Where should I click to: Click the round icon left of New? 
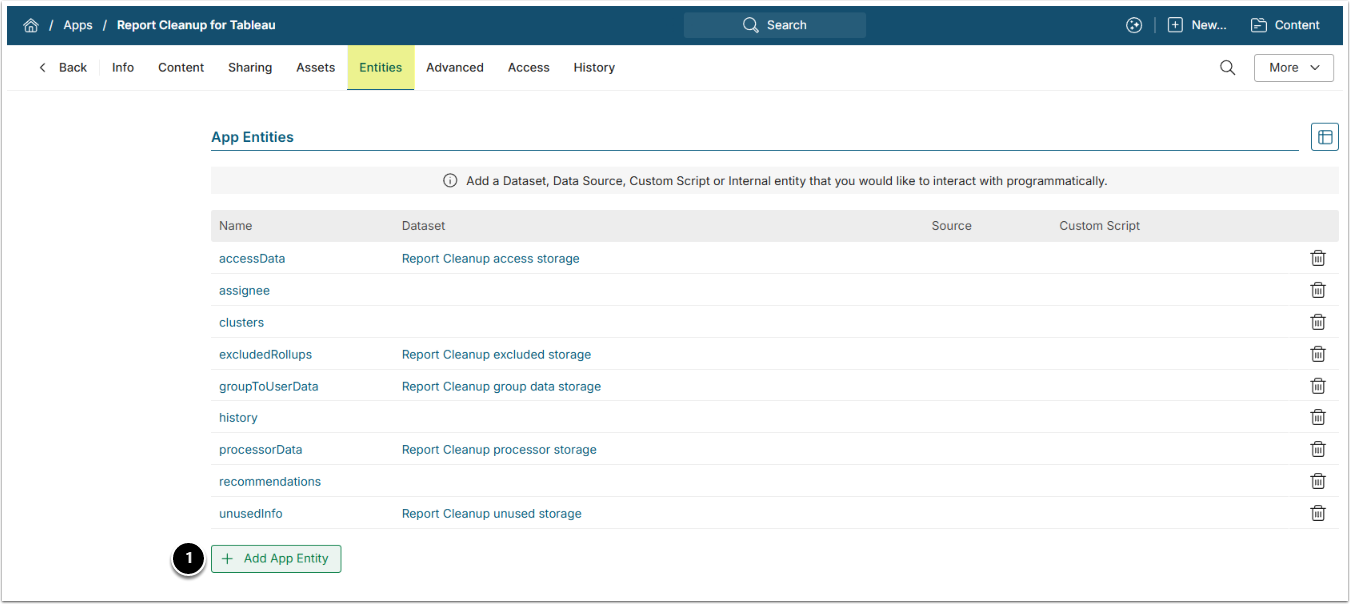(x=1134, y=25)
